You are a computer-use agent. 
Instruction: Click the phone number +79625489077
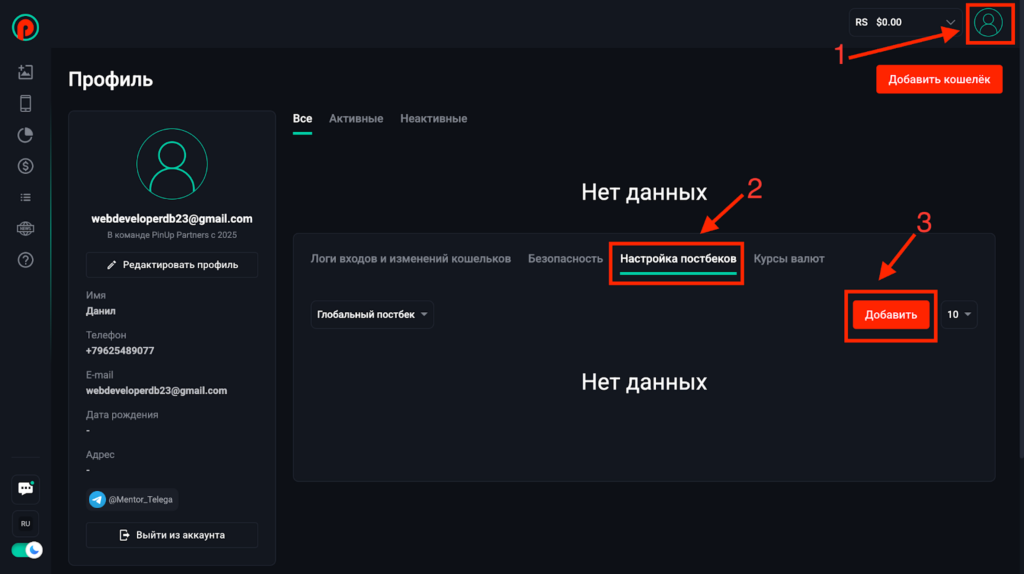click(120, 351)
